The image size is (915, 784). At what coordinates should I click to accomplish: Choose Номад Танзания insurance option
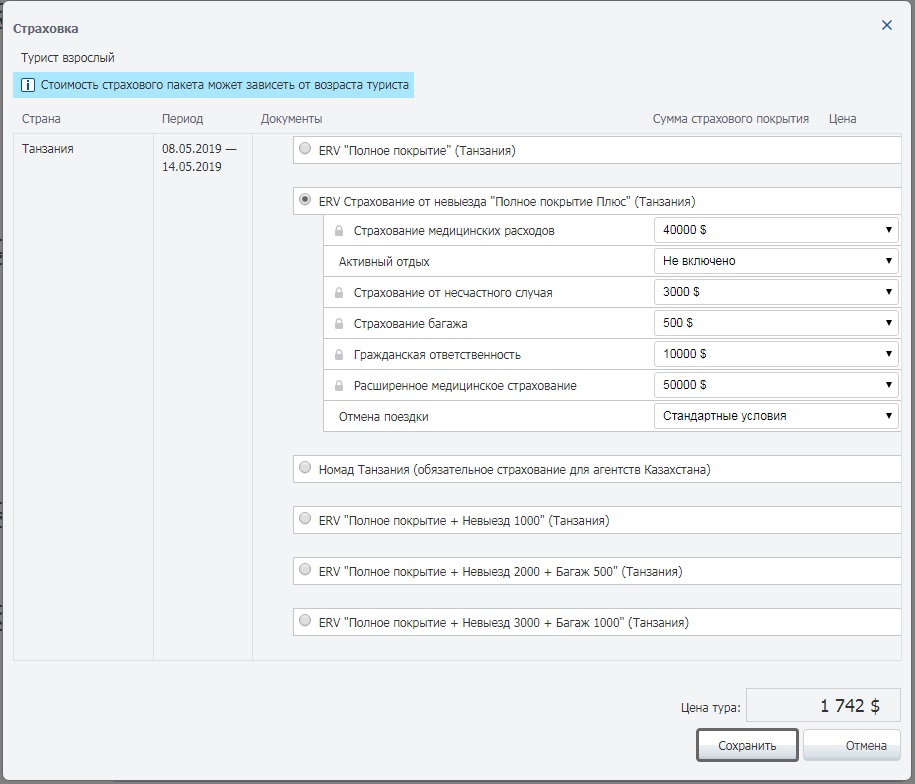[305, 468]
